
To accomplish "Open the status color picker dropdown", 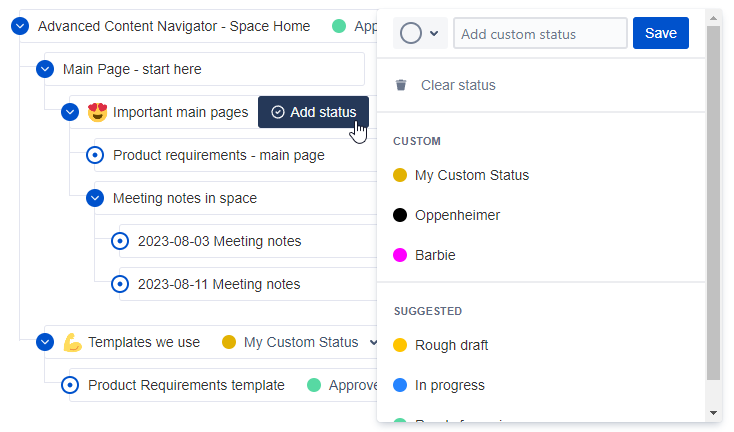I will (x=420, y=33).
